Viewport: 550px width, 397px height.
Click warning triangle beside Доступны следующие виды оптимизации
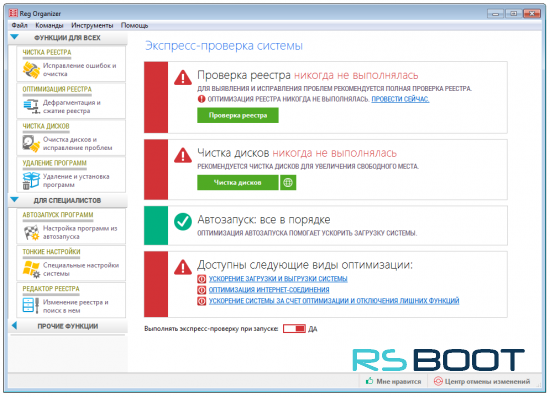(x=183, y=267)
